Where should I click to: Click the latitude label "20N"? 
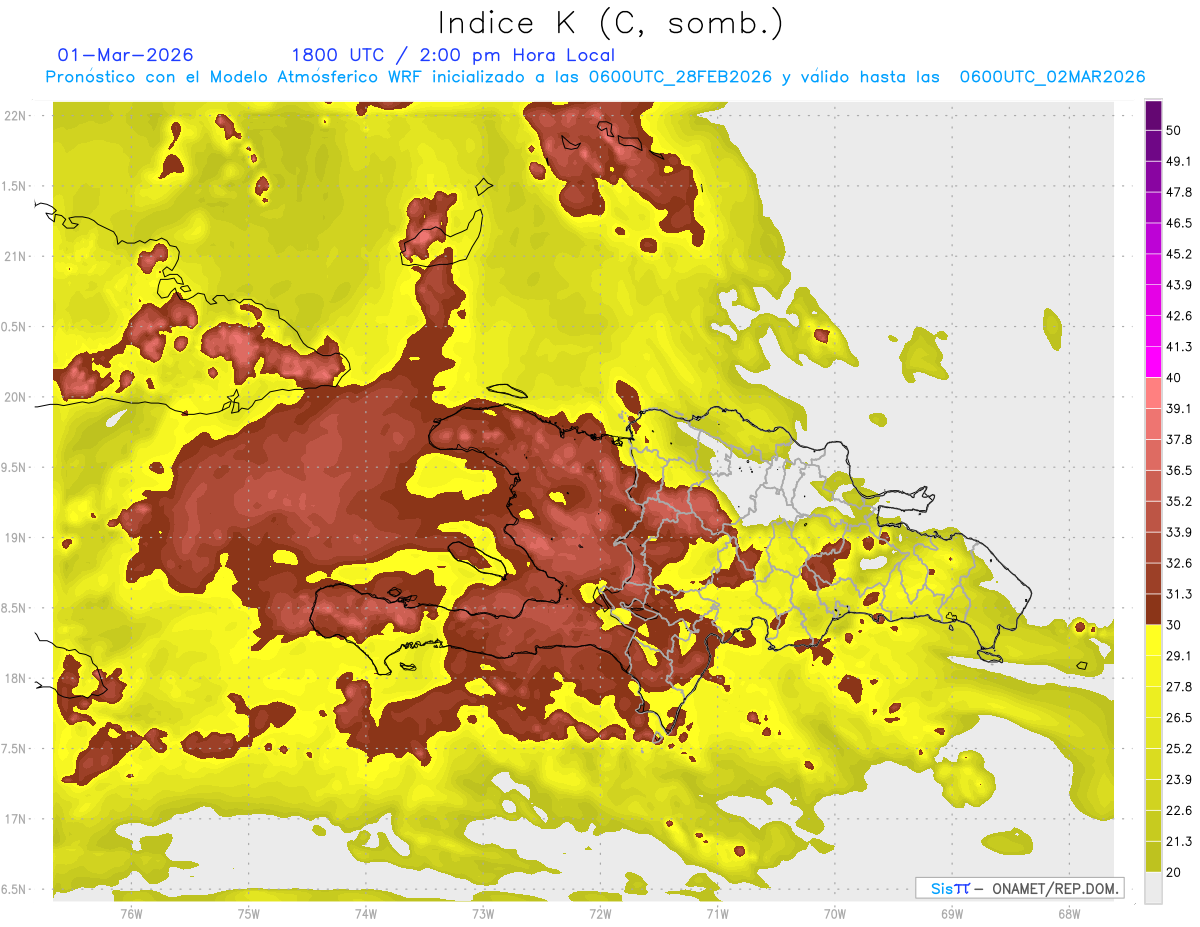(17, 397)
